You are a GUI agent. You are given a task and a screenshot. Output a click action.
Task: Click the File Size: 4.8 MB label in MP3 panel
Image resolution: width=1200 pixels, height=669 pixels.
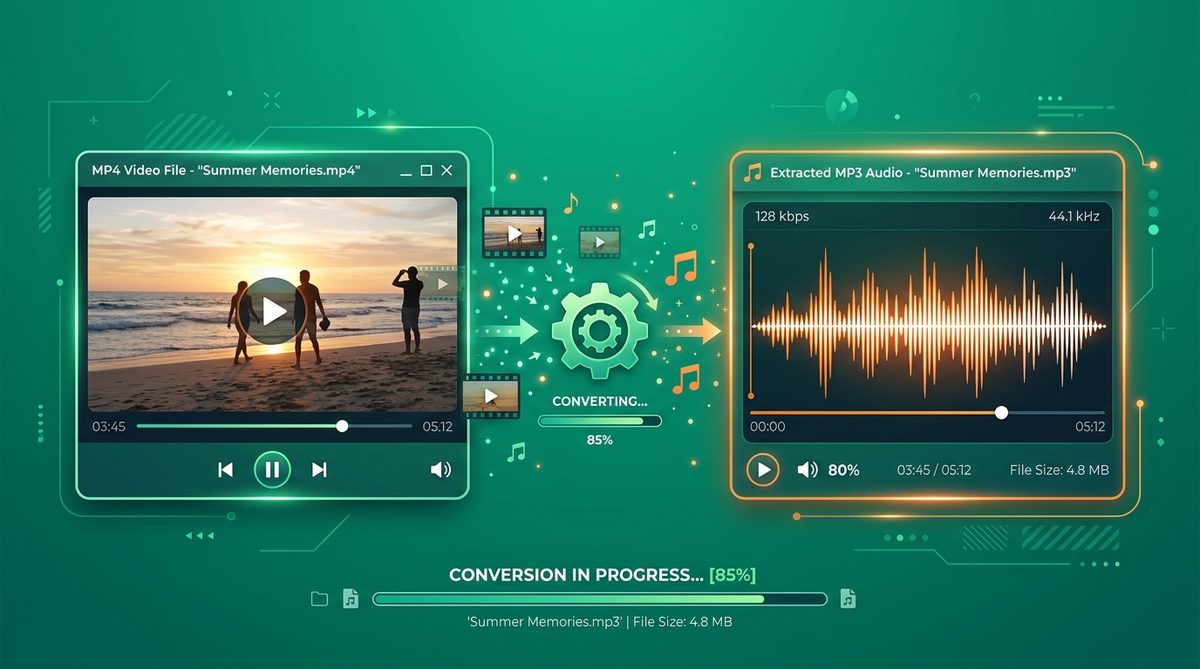click(1059, 469)
